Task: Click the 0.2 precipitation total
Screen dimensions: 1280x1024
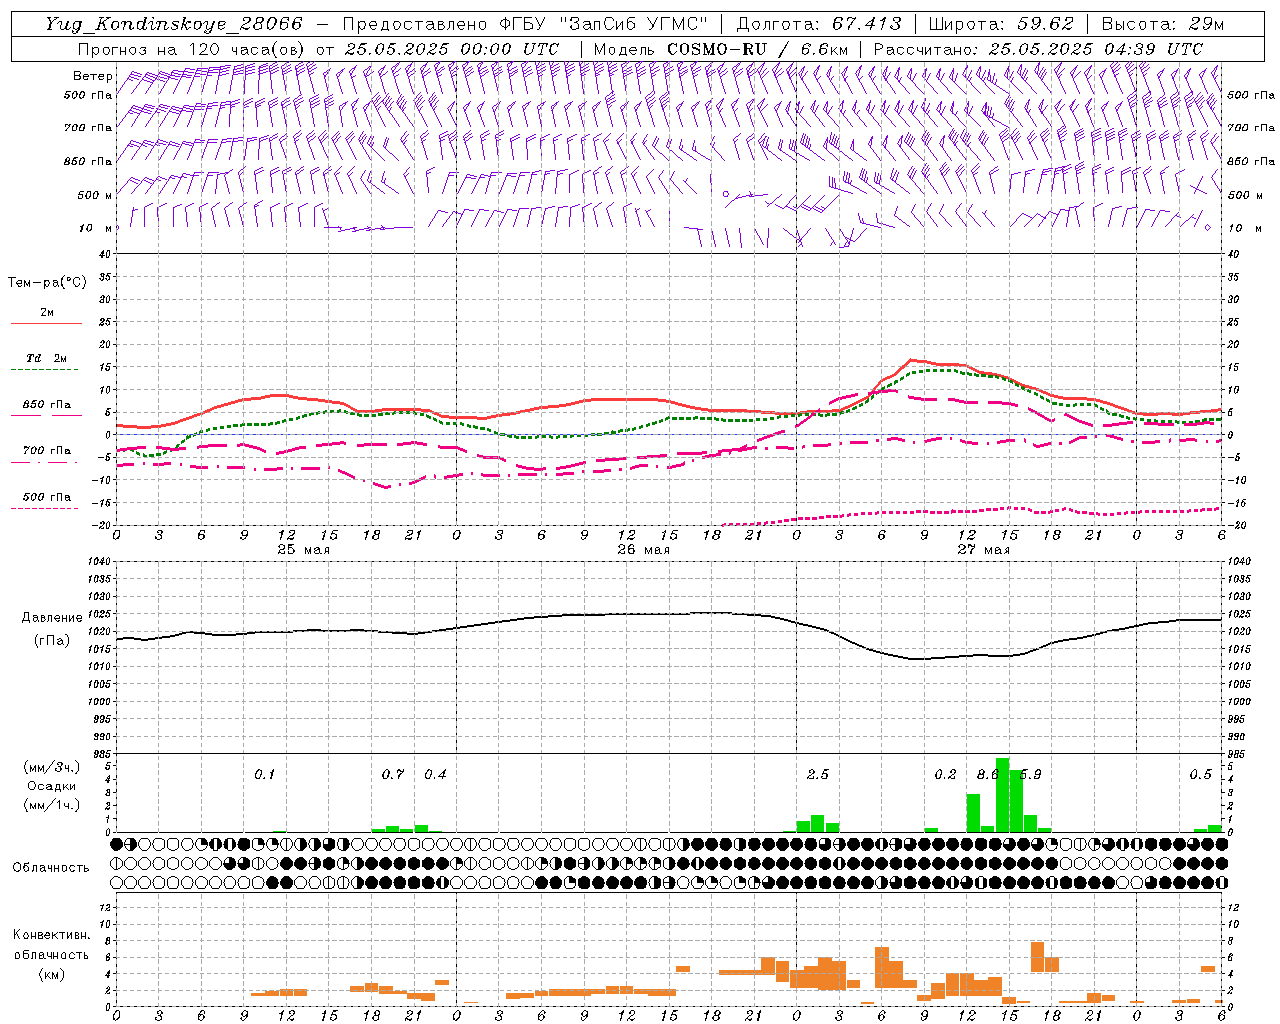Action: tap(945, 774)
